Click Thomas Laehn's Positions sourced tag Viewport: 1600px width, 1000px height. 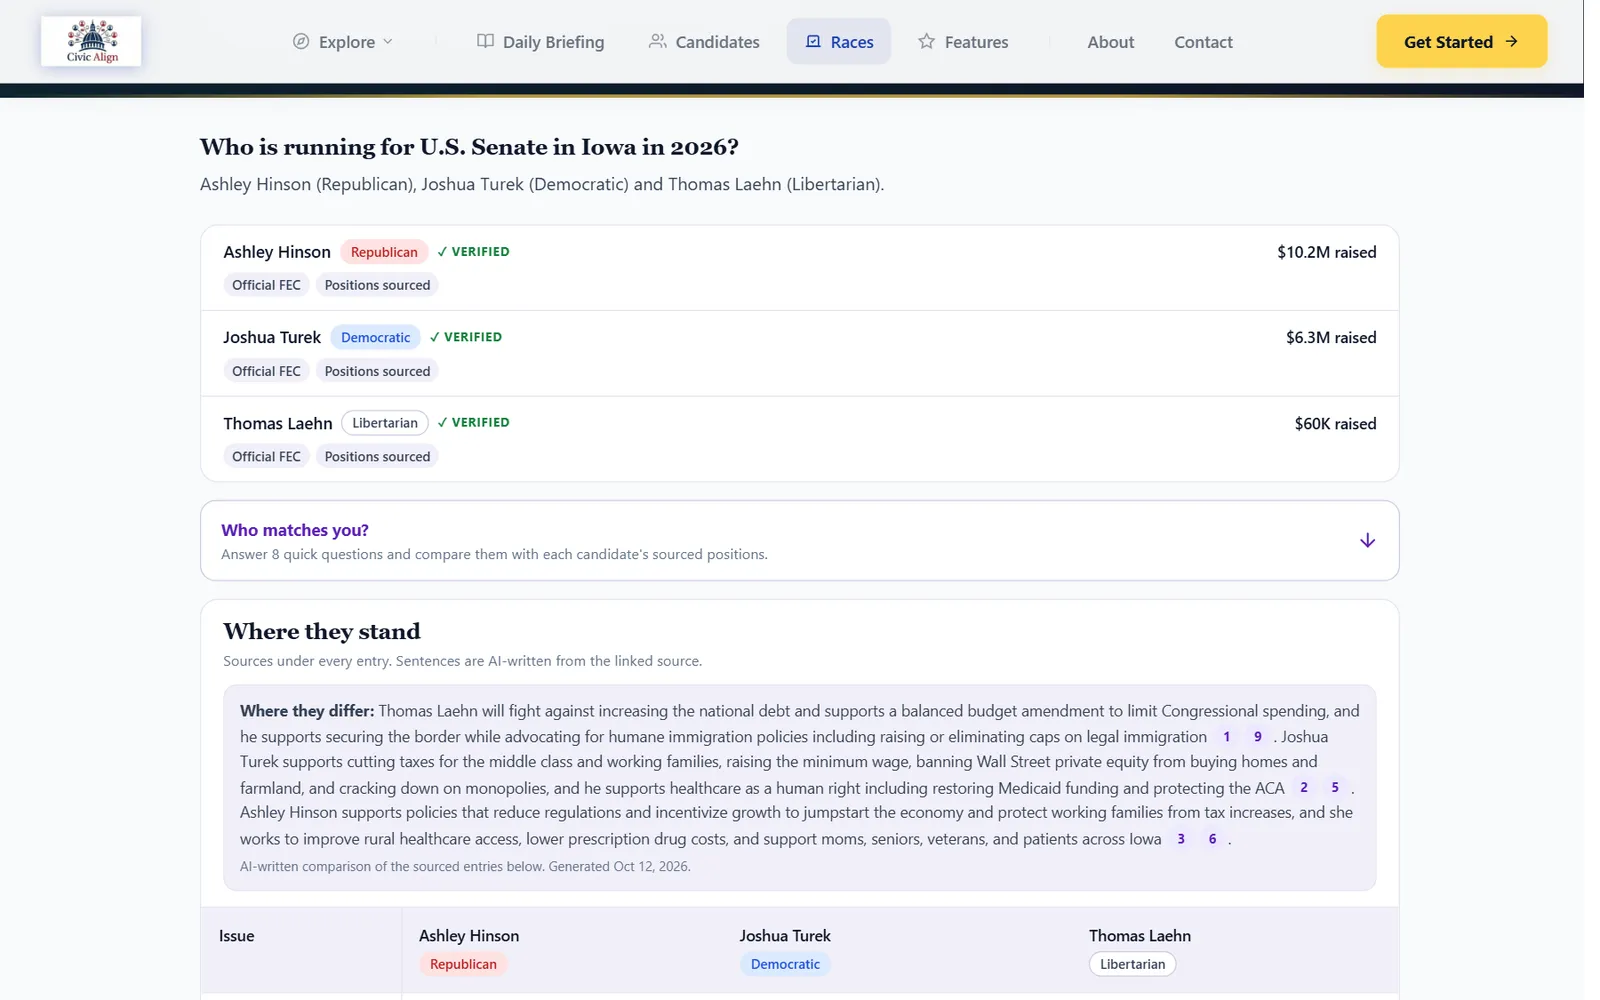[377, 456]
